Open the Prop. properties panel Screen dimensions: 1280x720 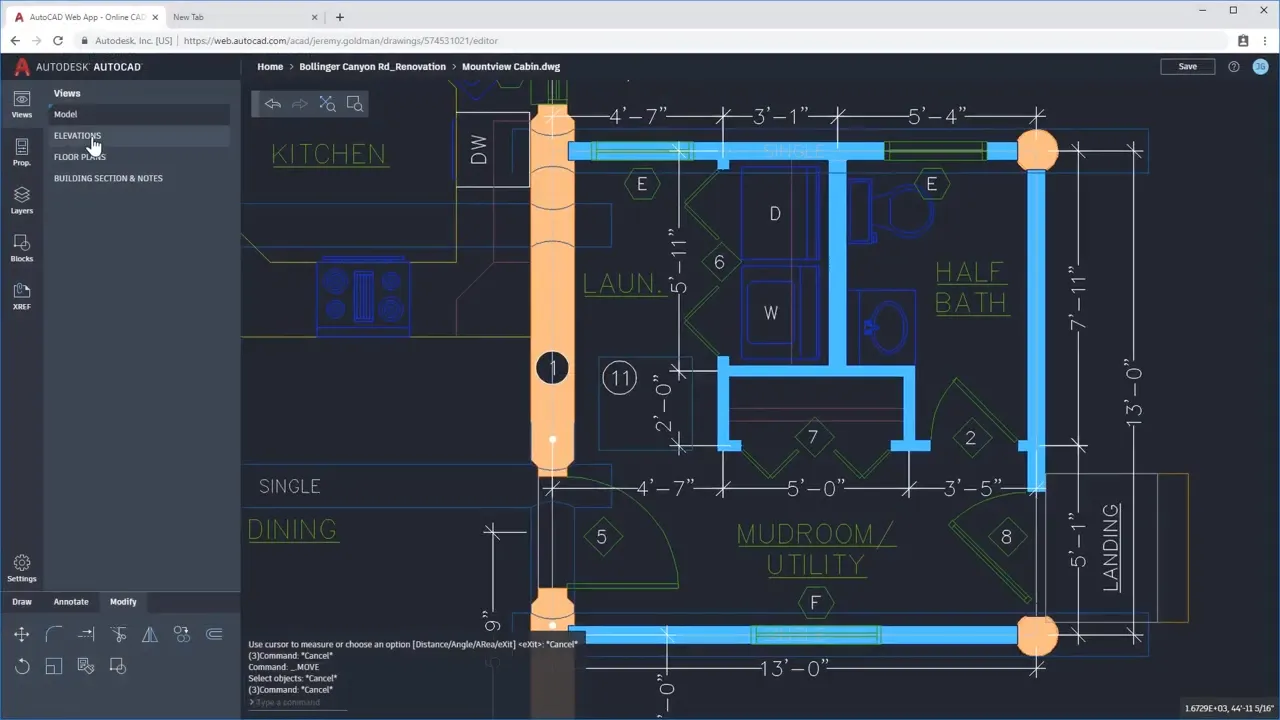pos(21,152)
